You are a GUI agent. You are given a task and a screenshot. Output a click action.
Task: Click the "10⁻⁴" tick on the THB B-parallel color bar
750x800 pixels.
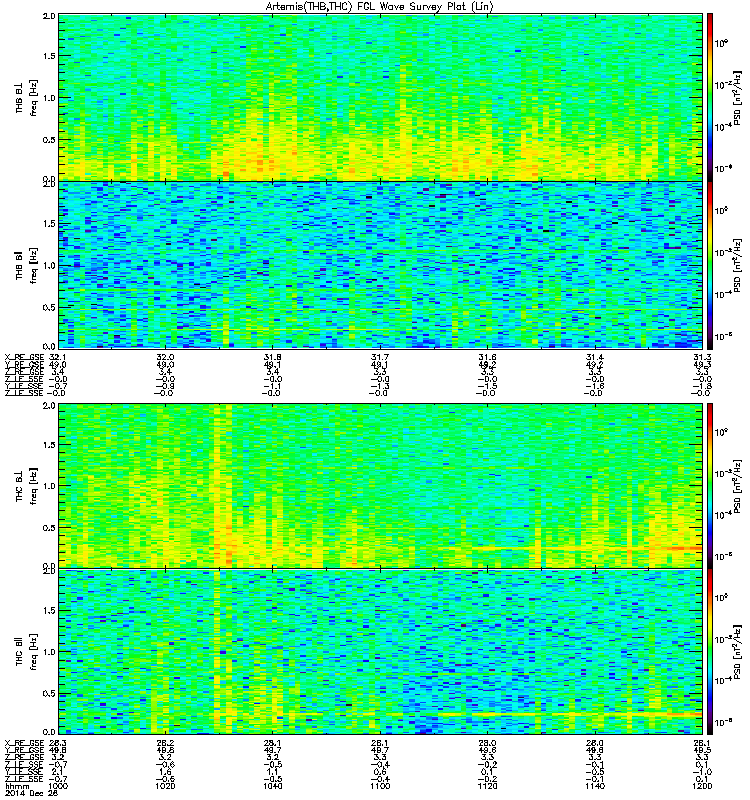point(723,294)
